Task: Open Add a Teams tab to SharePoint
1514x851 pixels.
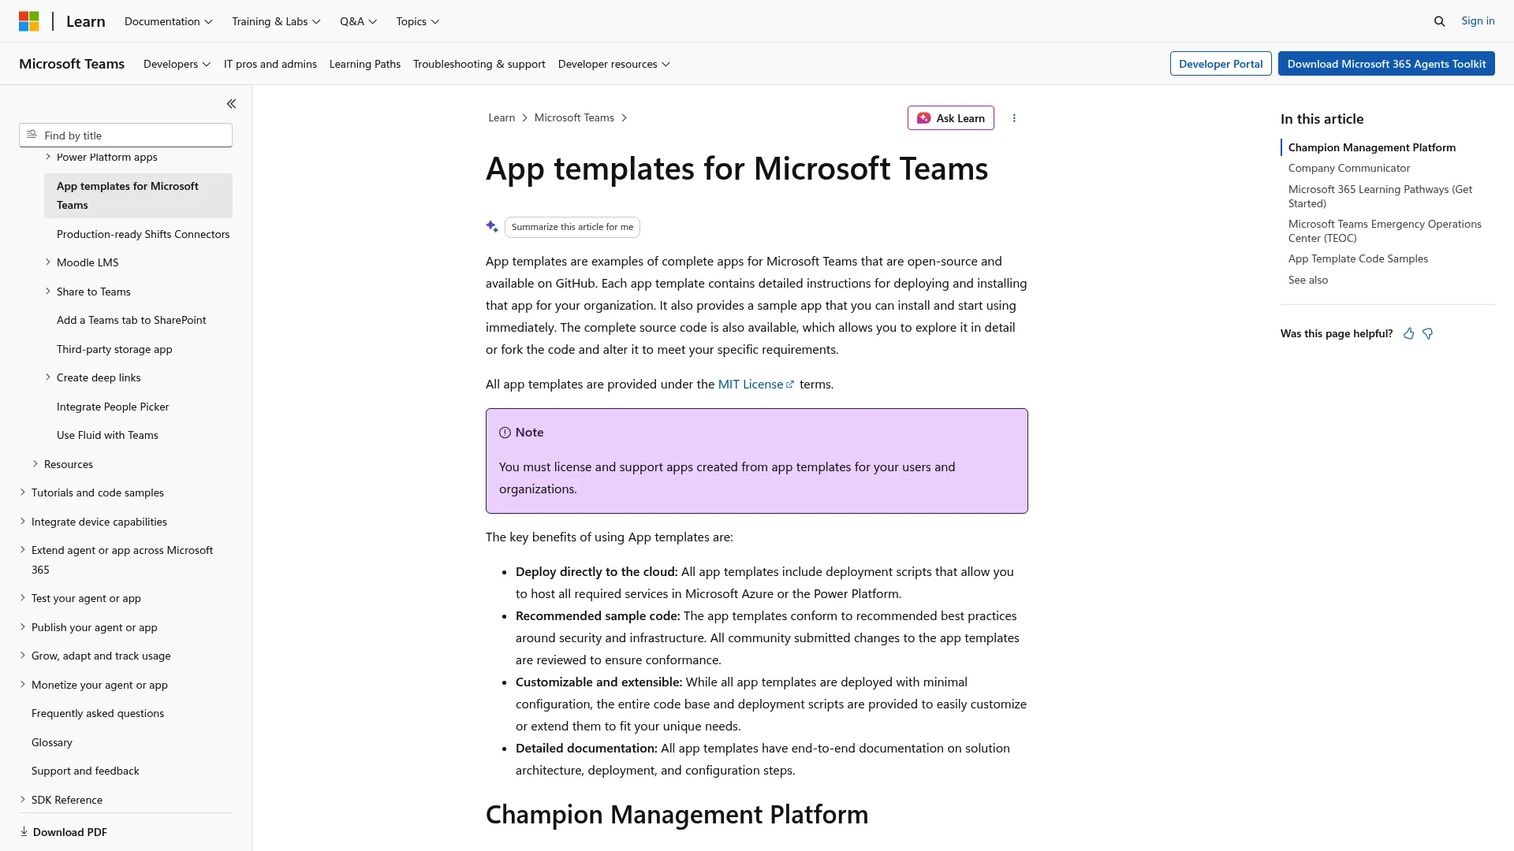Action: point(132,320)
